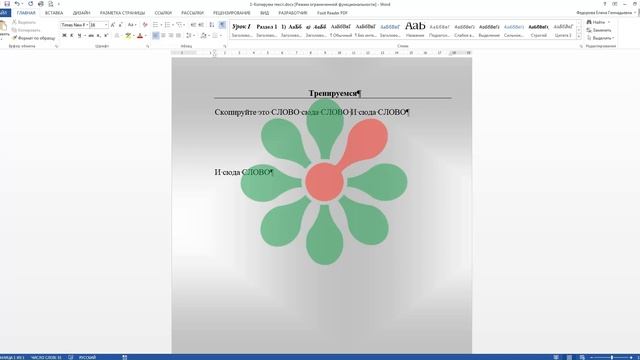The image size is (640, 360).
Task: Increase the paragraph indent
Action: click(x=201, y=25)
